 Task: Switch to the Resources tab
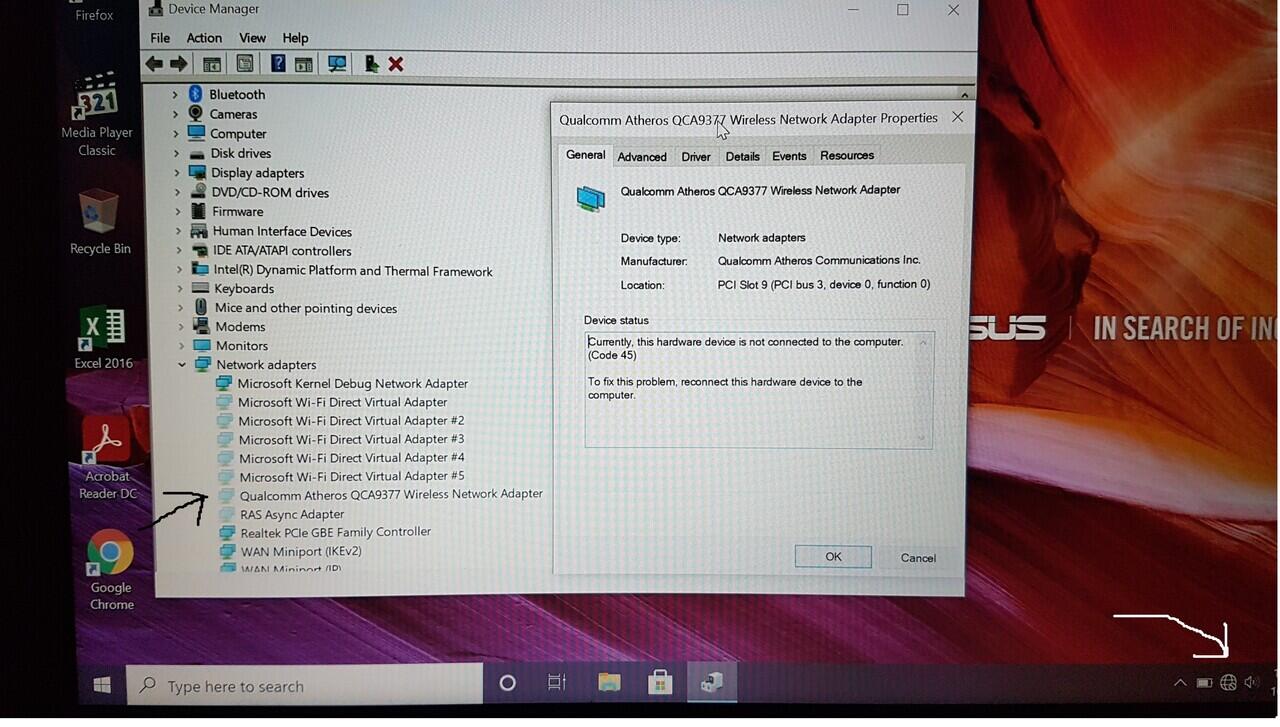847,155
